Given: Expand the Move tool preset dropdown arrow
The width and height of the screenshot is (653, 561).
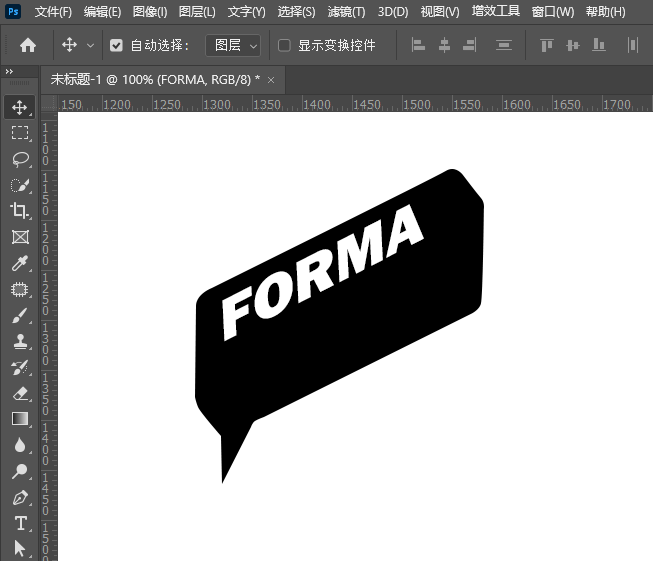Looking at the screenshot, I should click(91, 45).
